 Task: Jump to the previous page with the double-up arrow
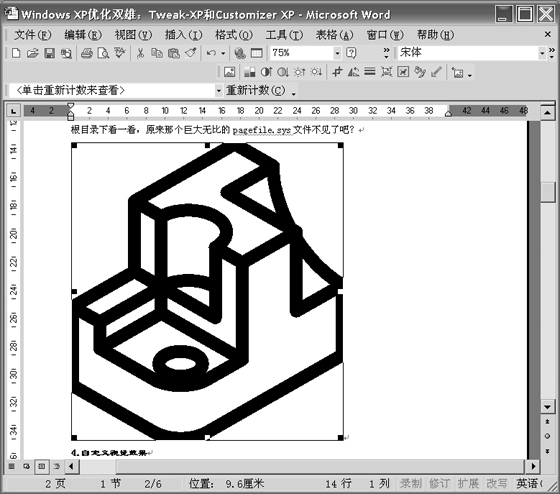point(547,422)
